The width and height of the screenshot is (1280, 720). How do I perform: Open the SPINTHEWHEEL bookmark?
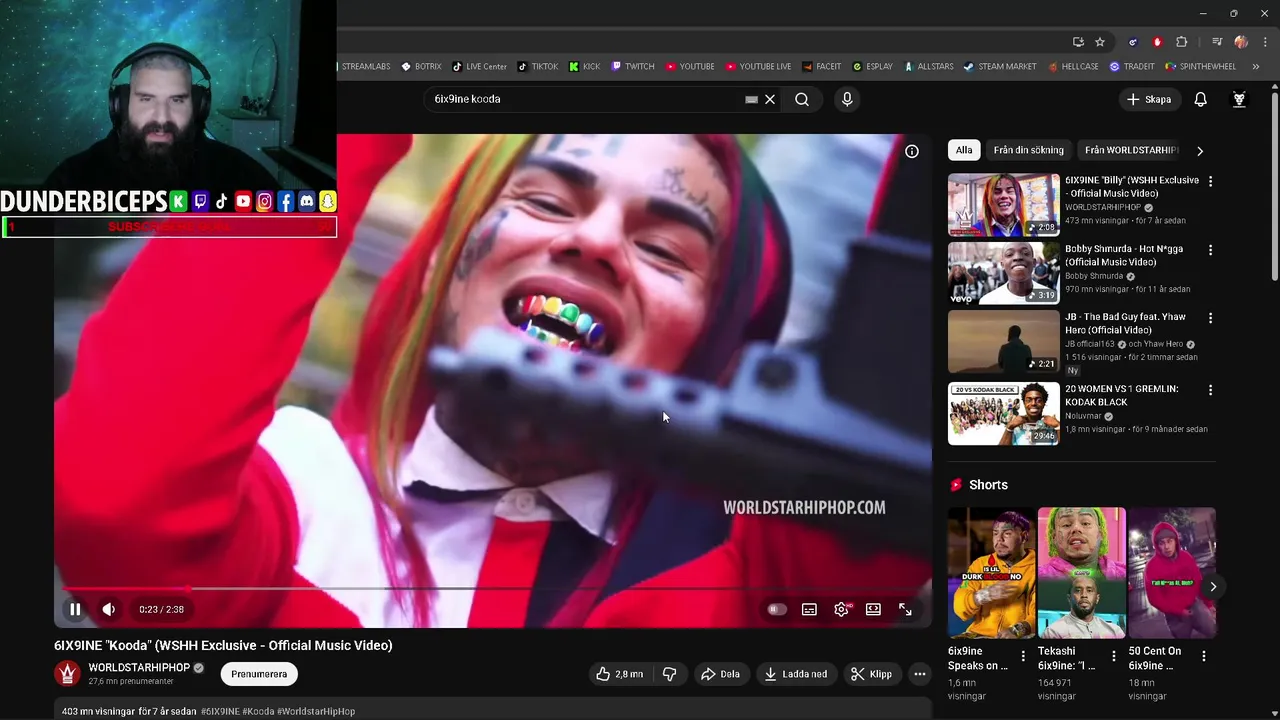point(1200,67)
